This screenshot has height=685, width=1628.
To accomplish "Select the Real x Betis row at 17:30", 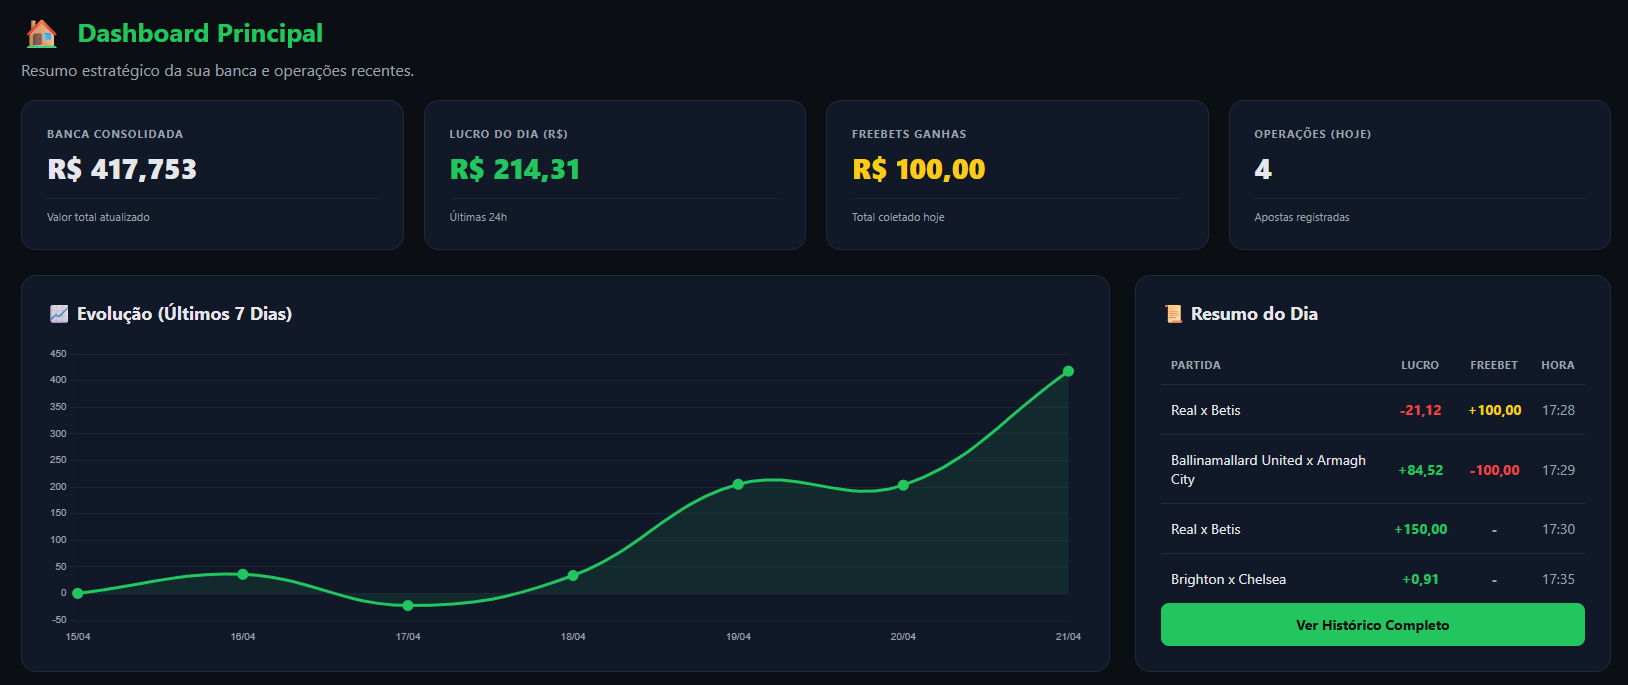I will (x=1372, y=529).
